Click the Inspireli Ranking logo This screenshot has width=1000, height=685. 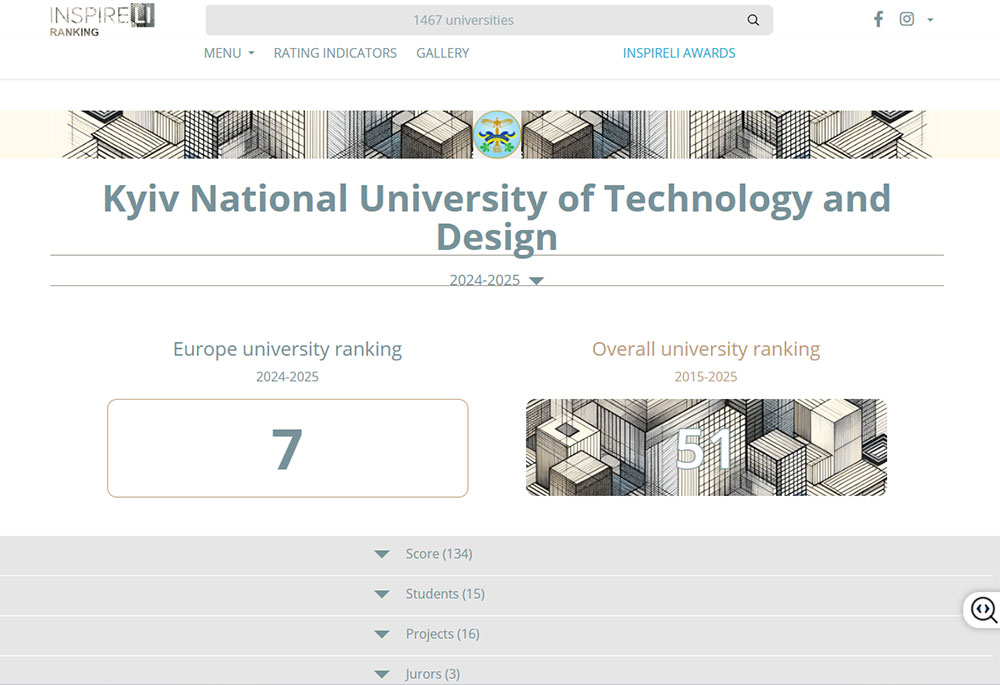tap(102, 19)
